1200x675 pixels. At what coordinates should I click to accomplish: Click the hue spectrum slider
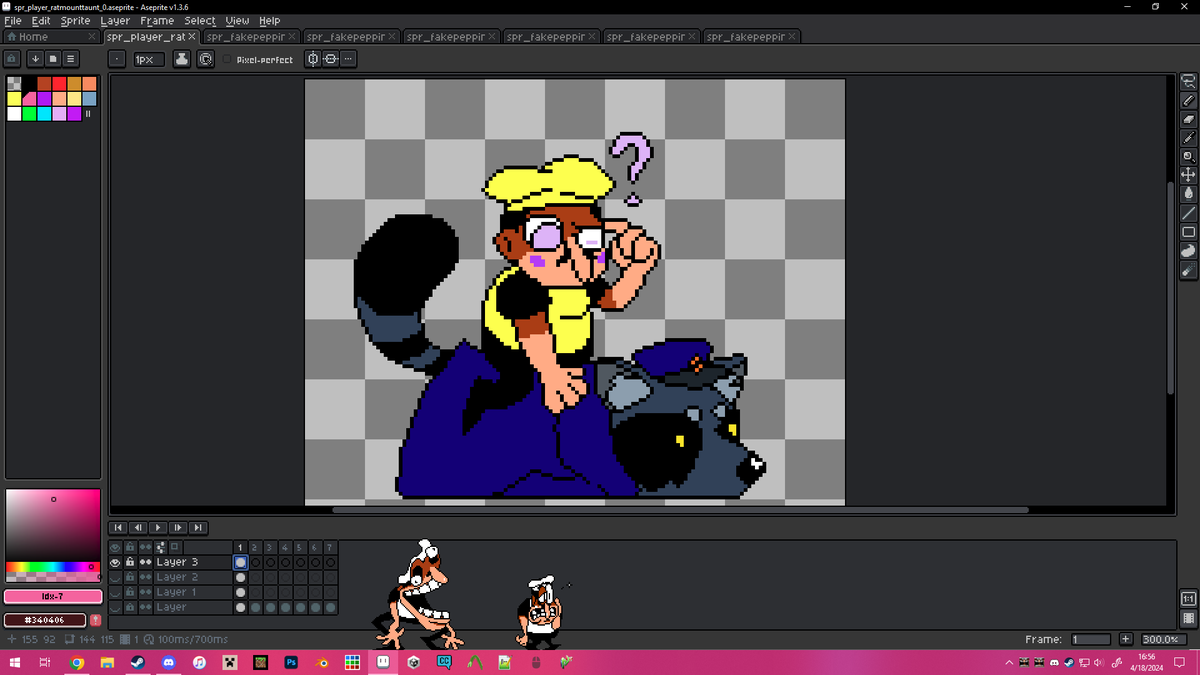pos(52,567)
